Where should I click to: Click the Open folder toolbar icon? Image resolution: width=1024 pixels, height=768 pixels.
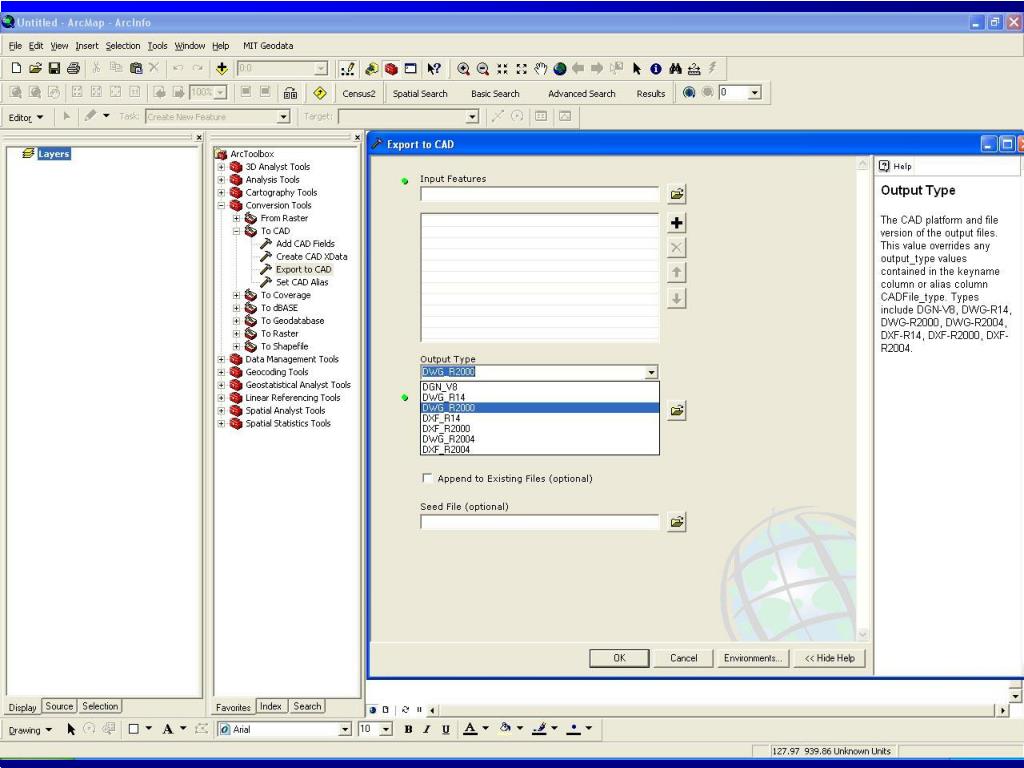[x=35, y=68]
